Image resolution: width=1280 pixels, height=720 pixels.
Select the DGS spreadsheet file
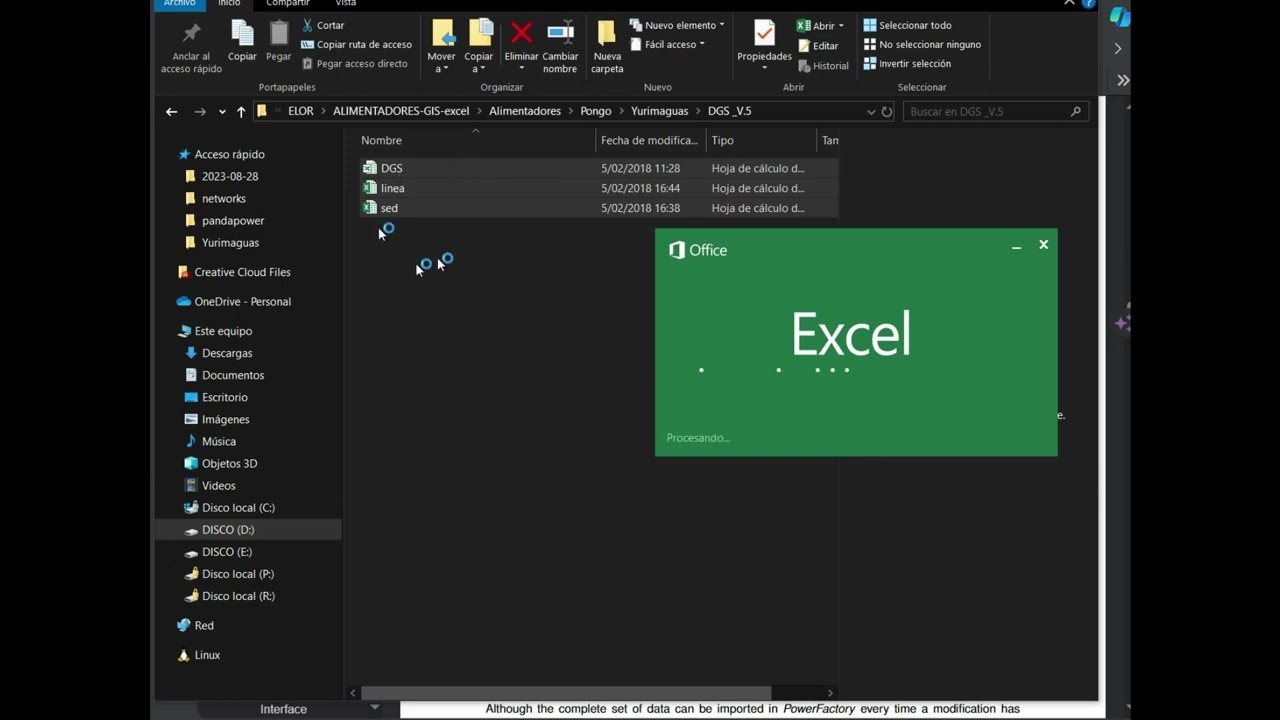(598, 168)
